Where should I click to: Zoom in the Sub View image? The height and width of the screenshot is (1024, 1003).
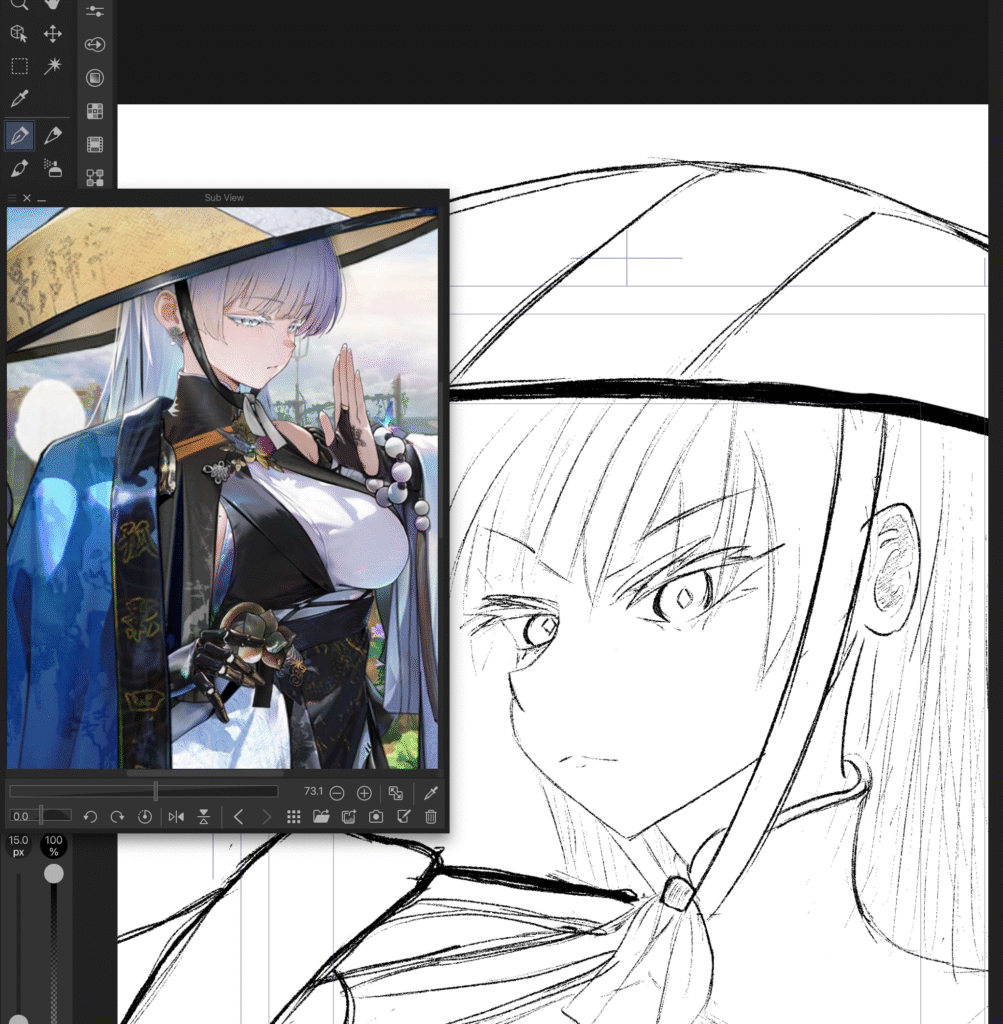[x=364, y=793]
